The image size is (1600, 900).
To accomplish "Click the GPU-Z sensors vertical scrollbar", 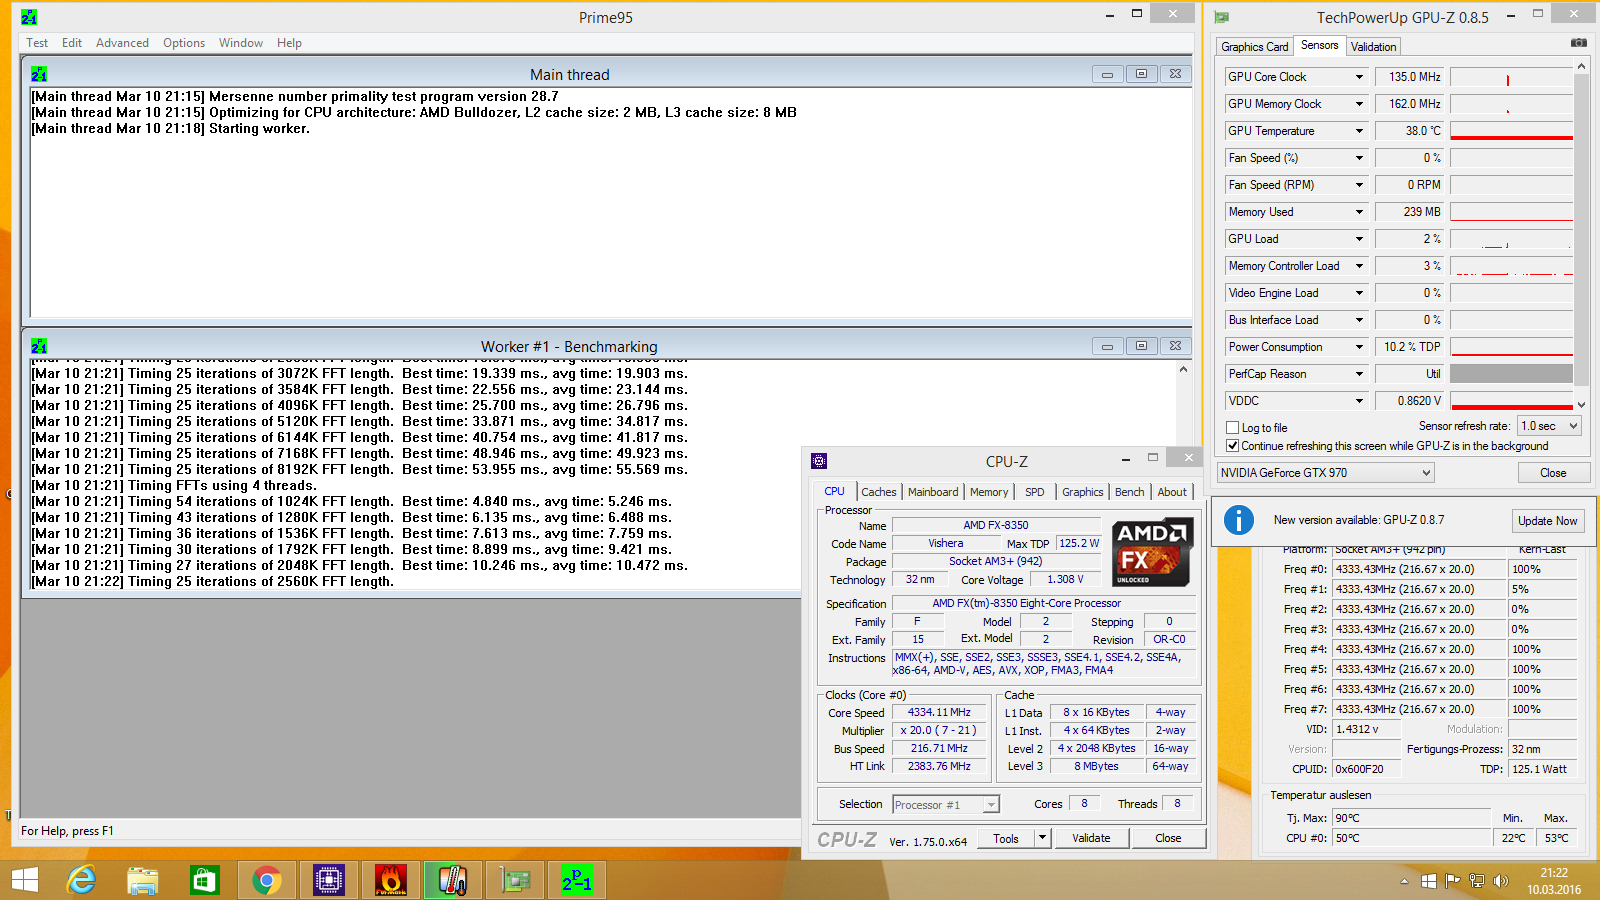I will pyautogui.click(x=1581, y=235).
